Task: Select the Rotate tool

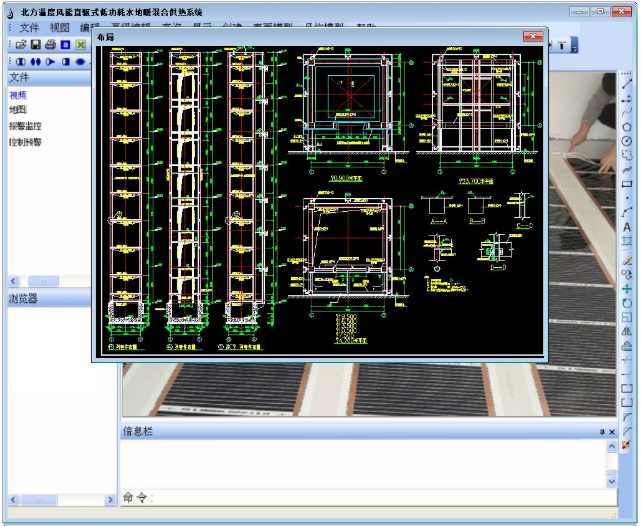Action: (627, 302)
